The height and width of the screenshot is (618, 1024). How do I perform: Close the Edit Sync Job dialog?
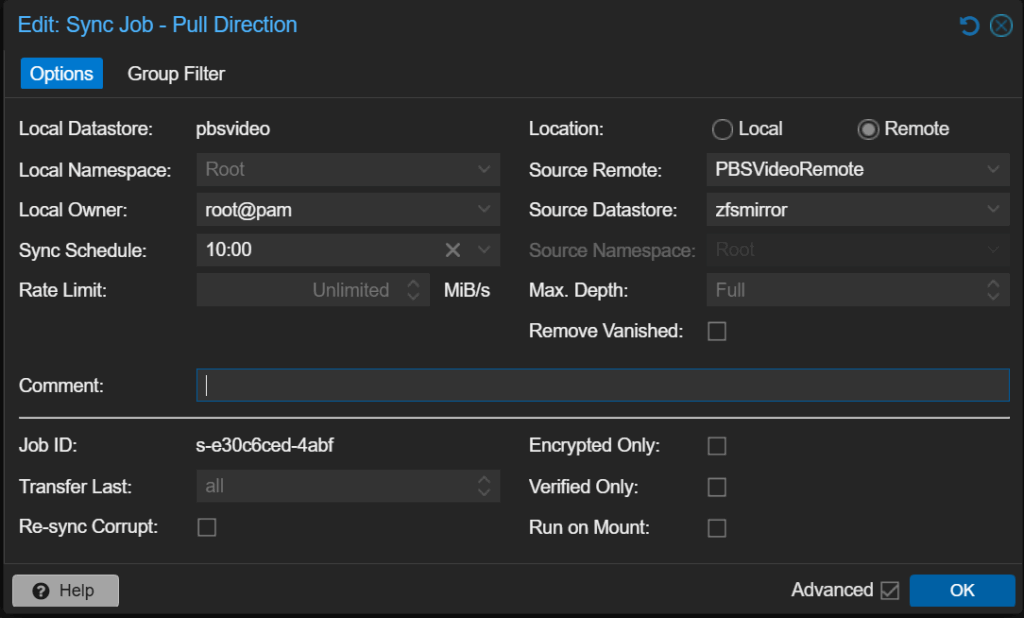[1001, 26]
